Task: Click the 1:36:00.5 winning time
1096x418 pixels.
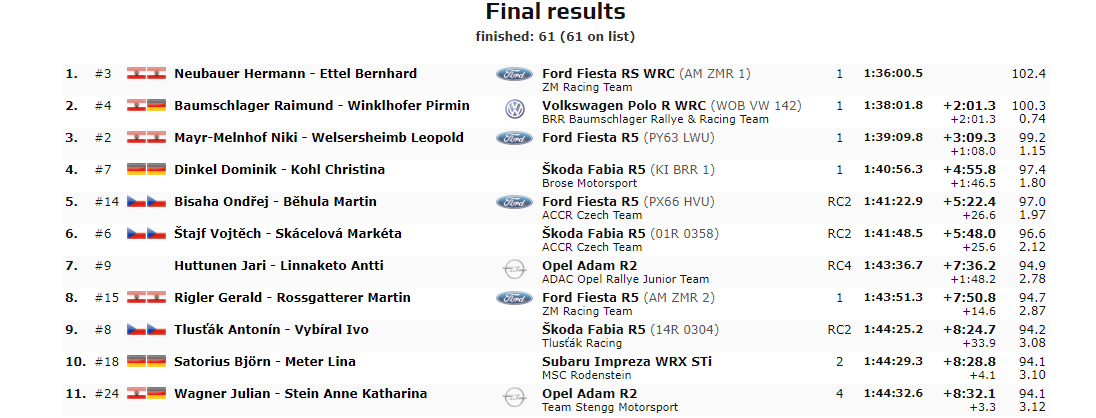Action: pyautogui.click(x=893, y=74)
